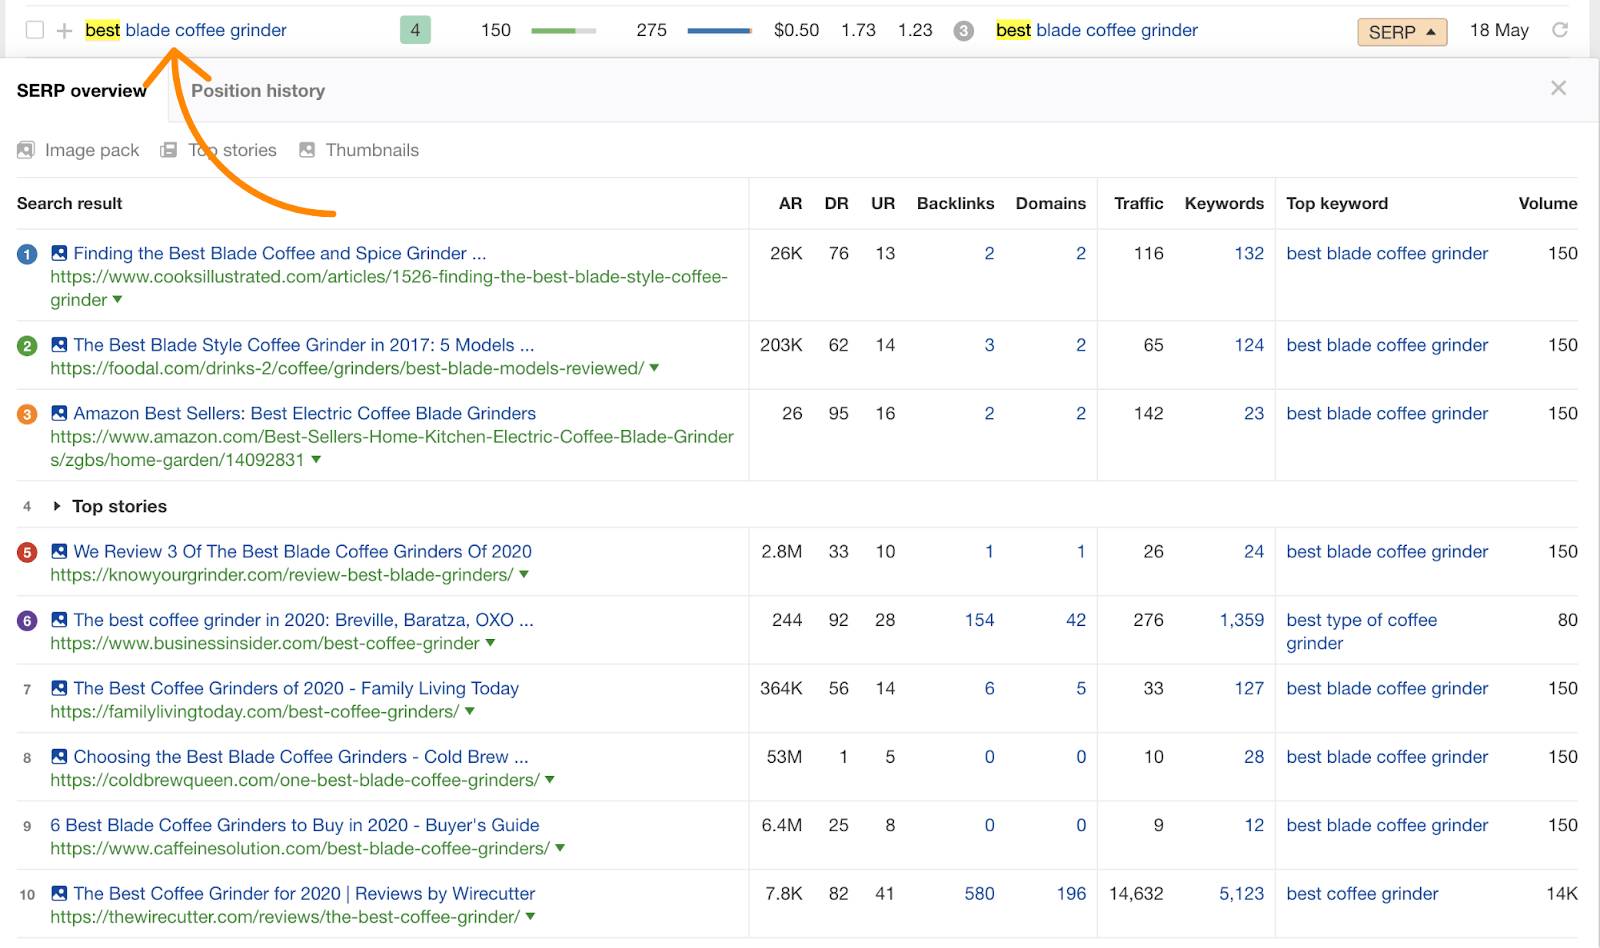This screenshot has width=1600, height=948.
Task: Click the image icon beside the Wirecutter result
Action: [x=58, y=893]
